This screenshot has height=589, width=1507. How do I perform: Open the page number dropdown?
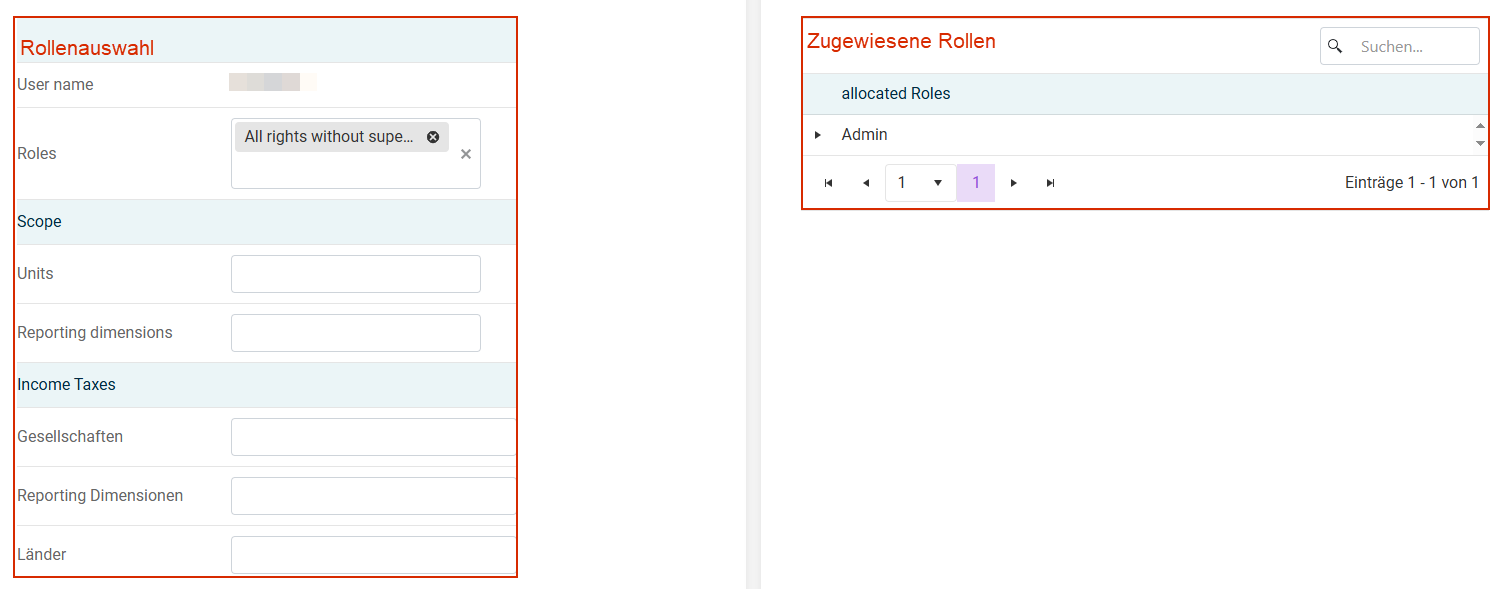click(x=920, y=183)
